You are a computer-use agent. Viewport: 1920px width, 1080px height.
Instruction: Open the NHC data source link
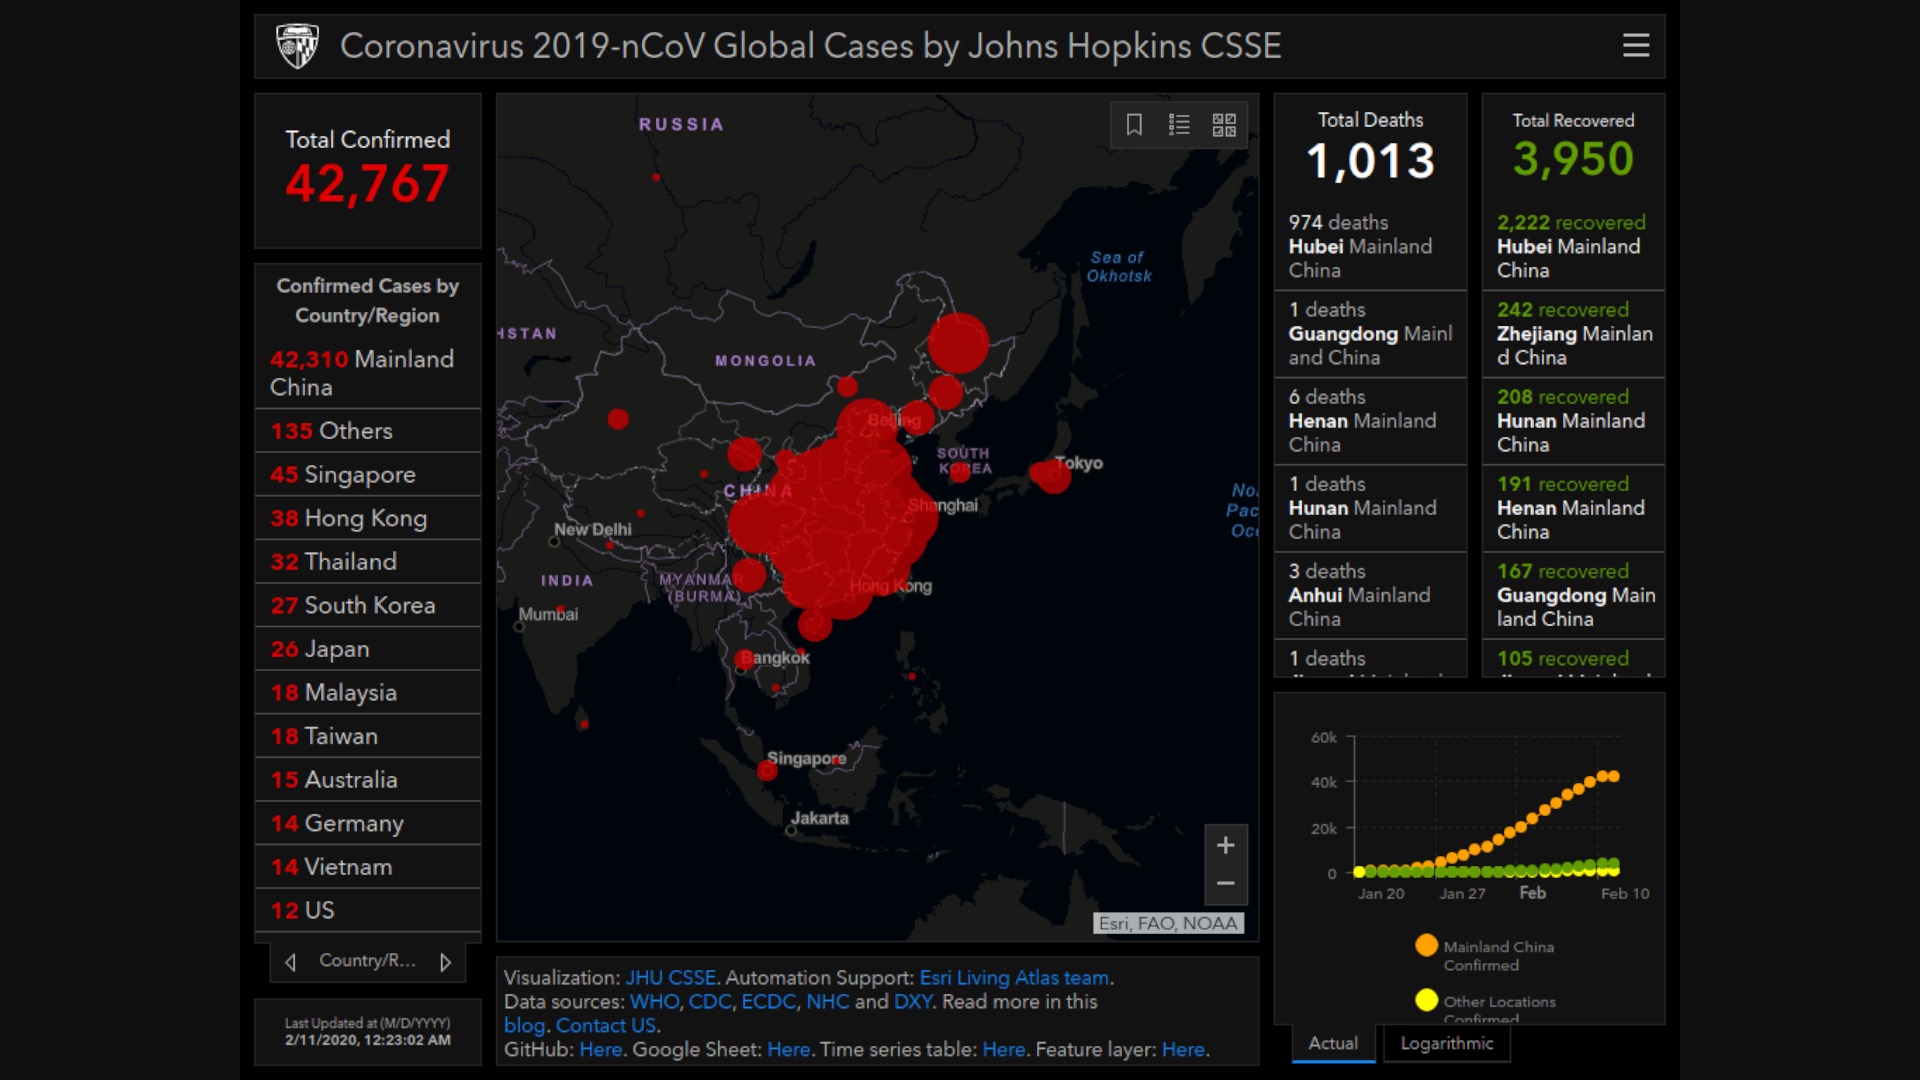[x=827, y=1001]
